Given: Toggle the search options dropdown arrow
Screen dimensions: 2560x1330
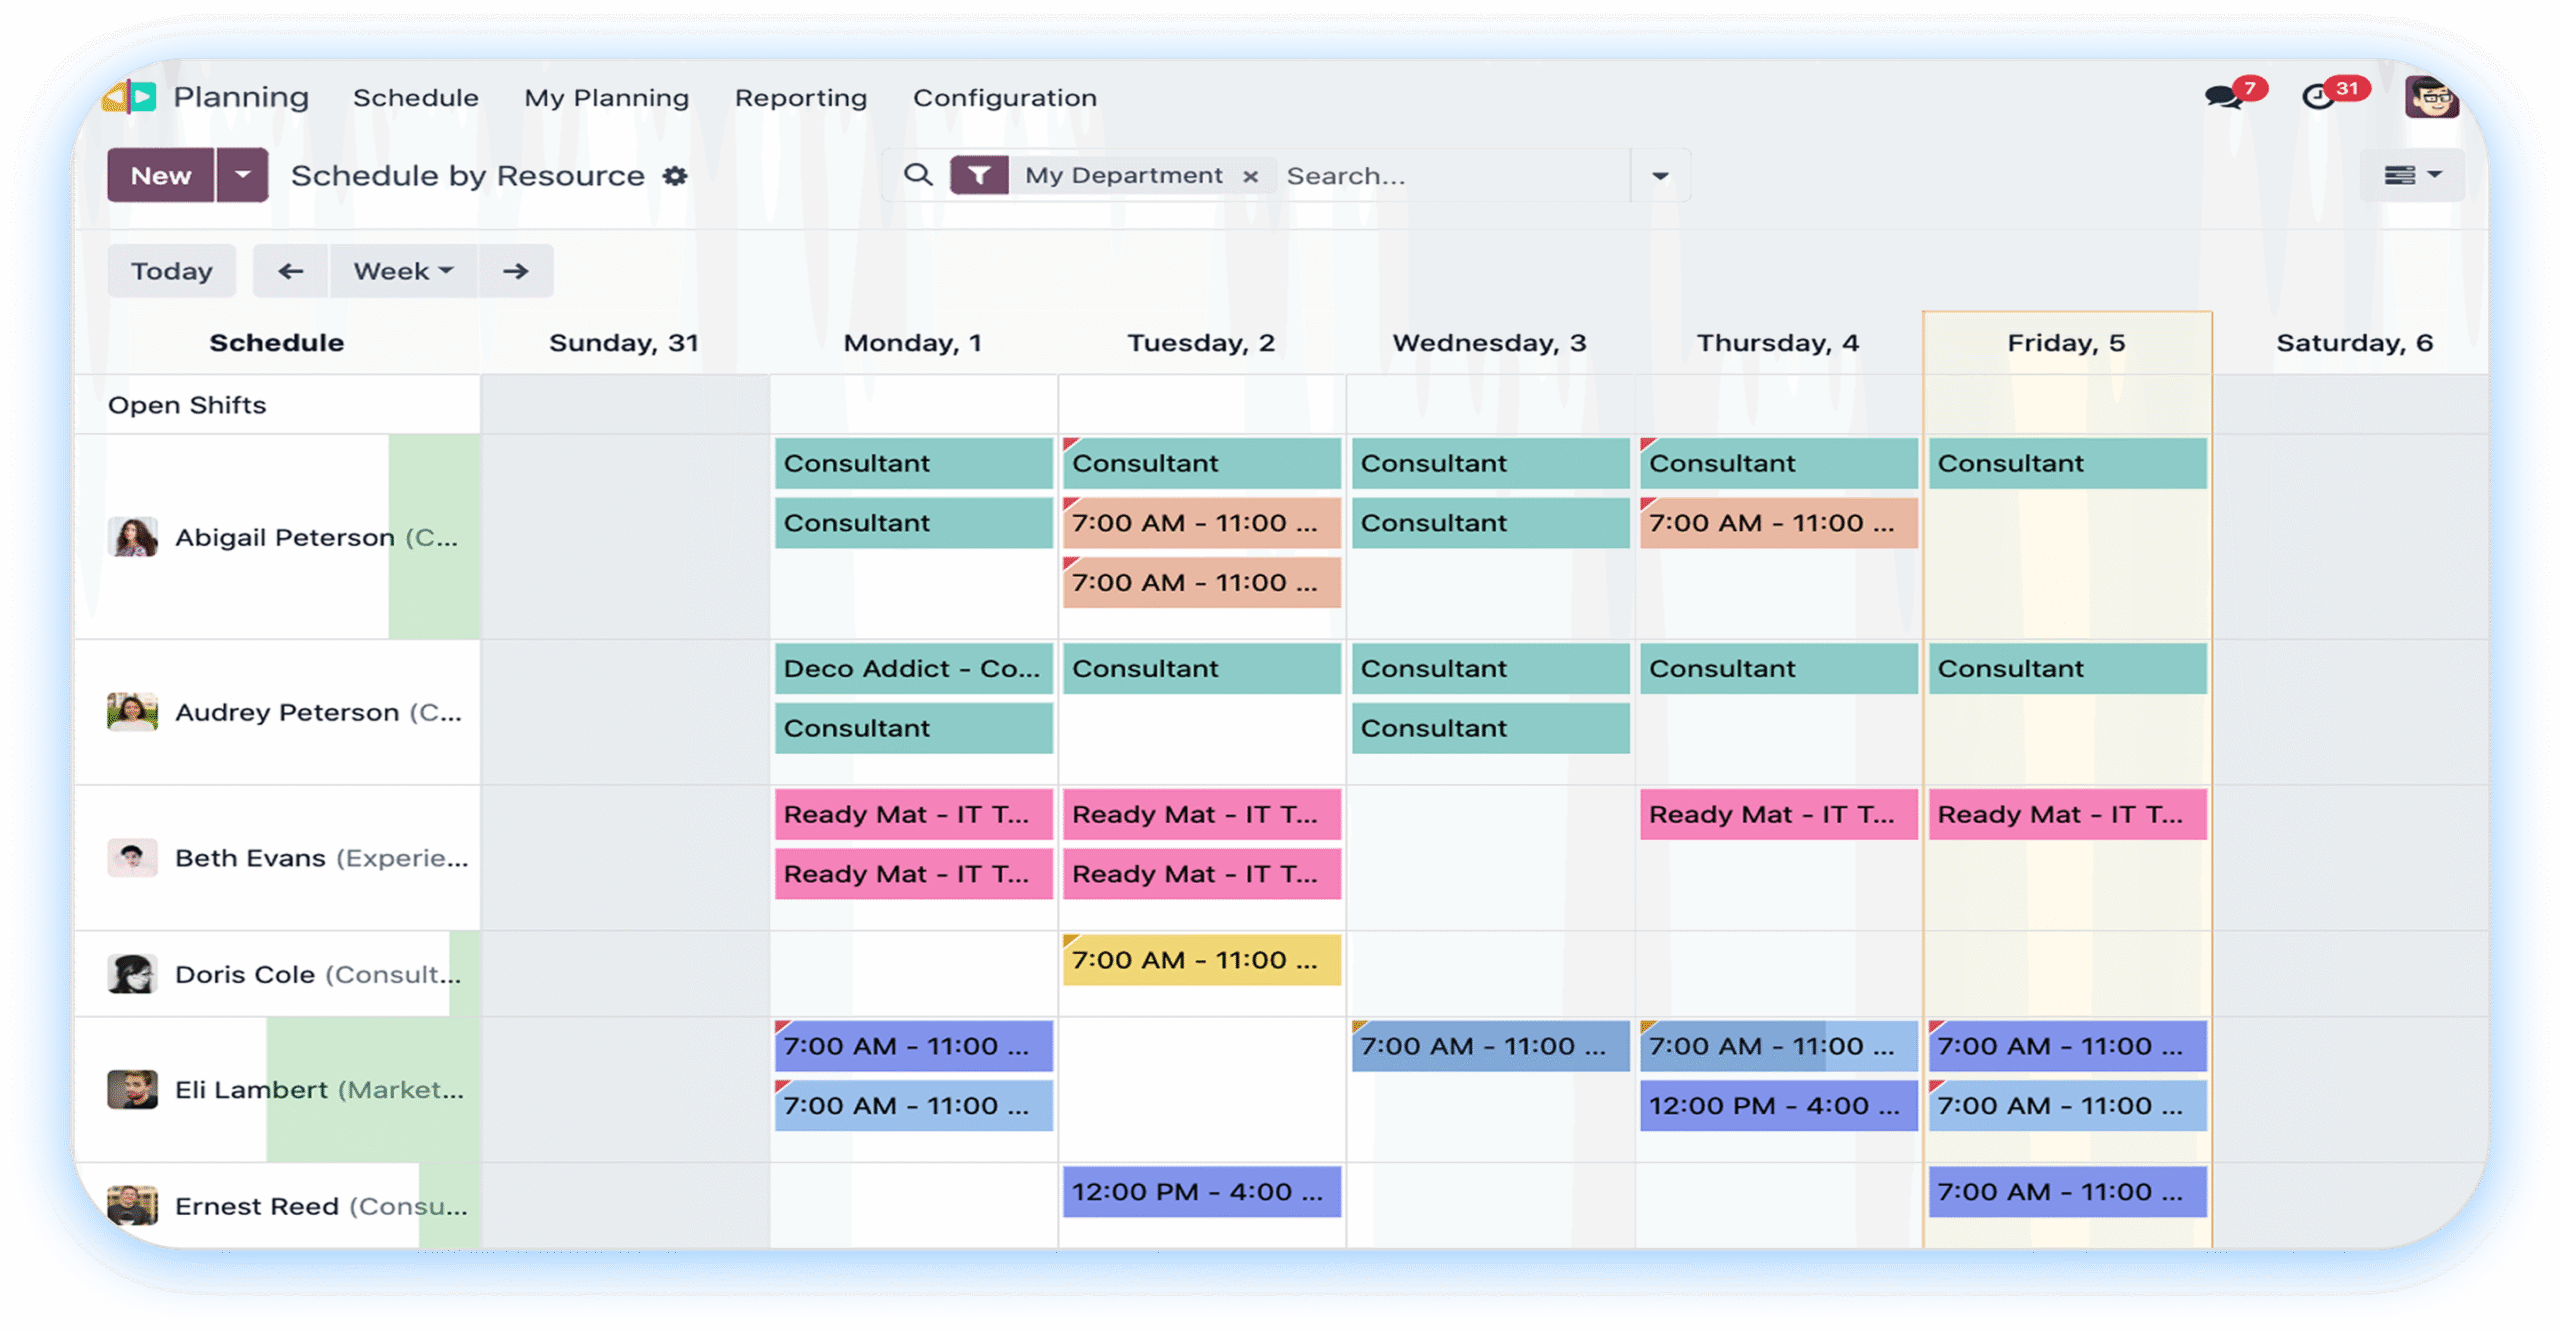Looking at the screenshot, I should (x=1660, y=176).
